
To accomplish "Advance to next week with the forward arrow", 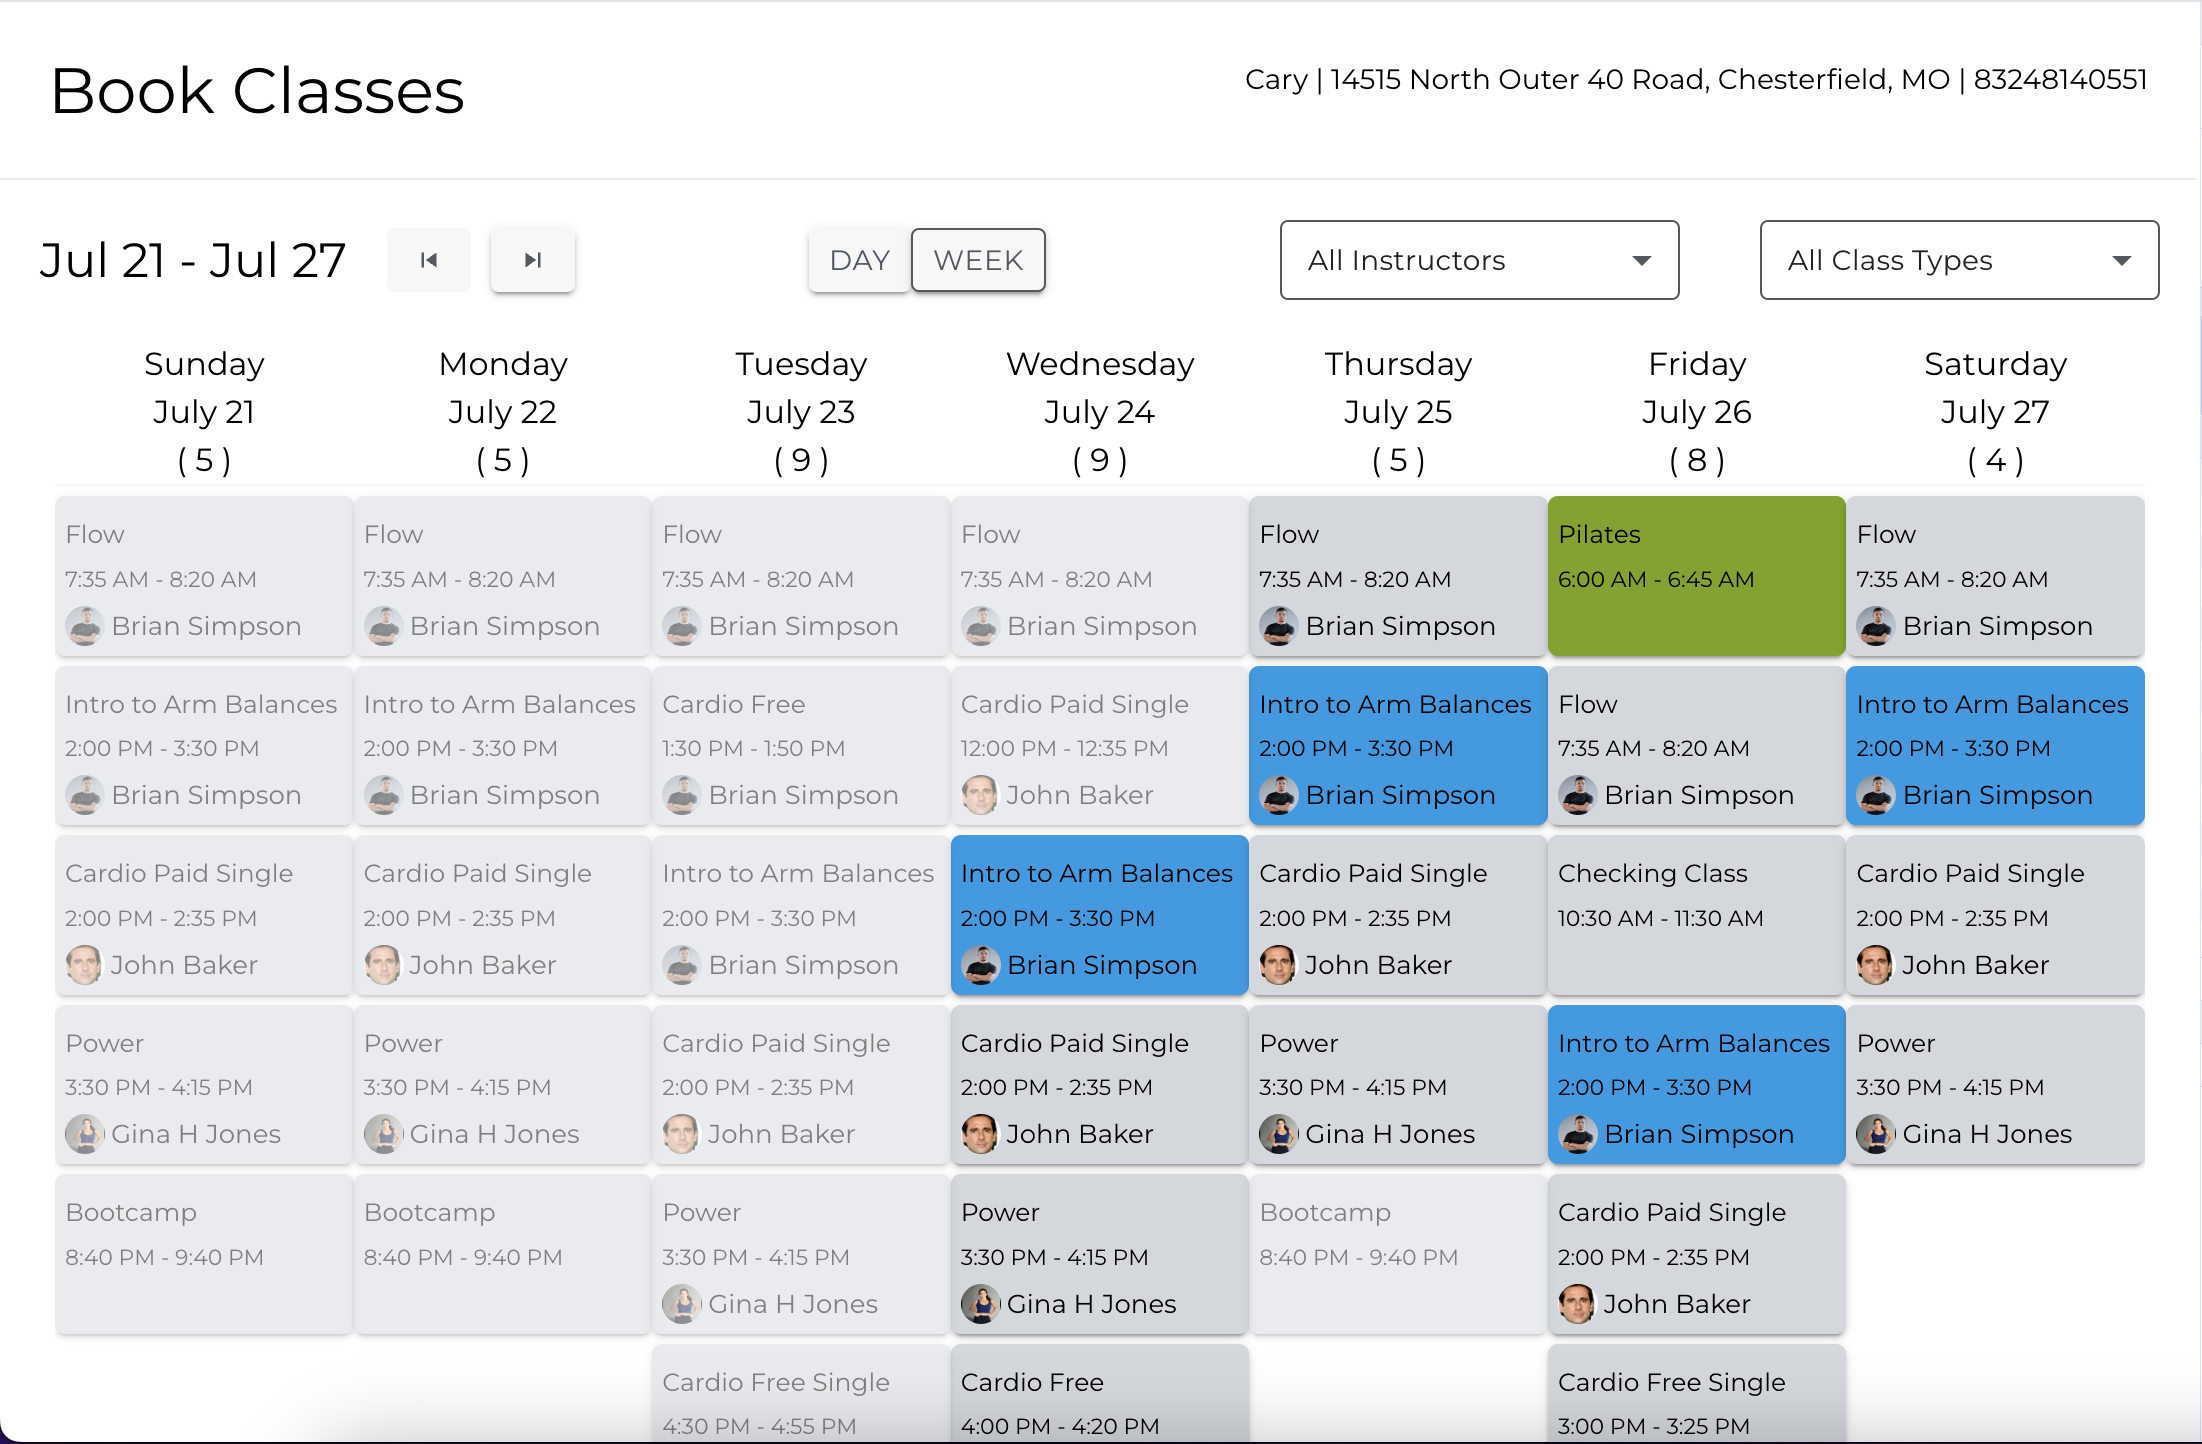I will (x=533, y=260).
